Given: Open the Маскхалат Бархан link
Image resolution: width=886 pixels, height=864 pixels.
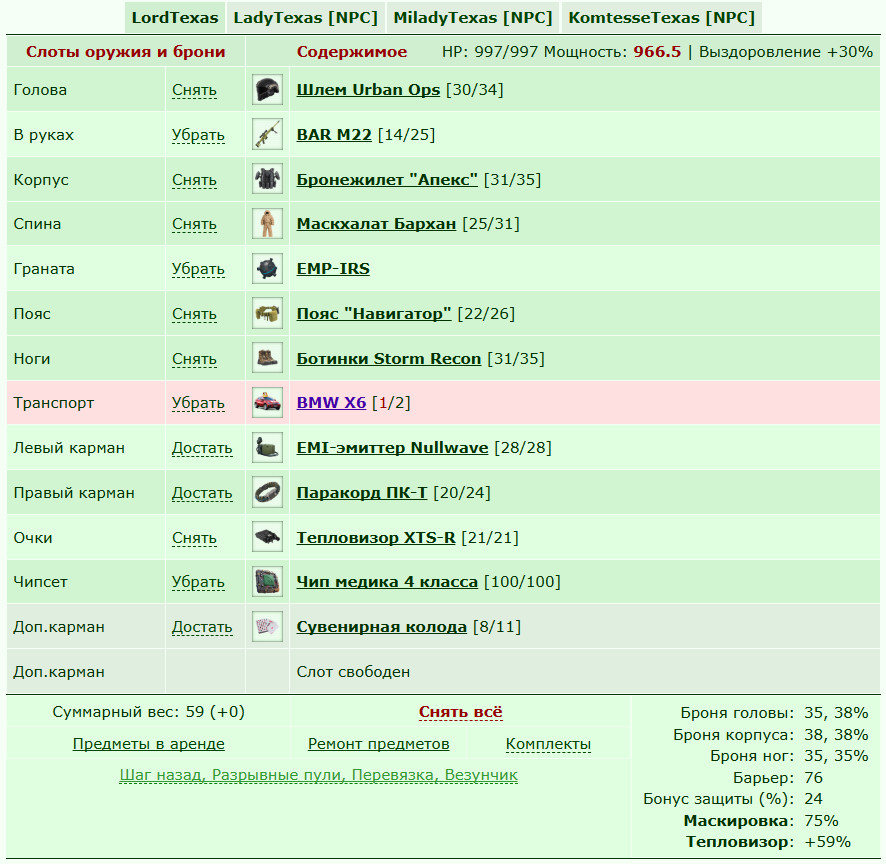Looking at the screenshot, I should [x=376, y=224].
